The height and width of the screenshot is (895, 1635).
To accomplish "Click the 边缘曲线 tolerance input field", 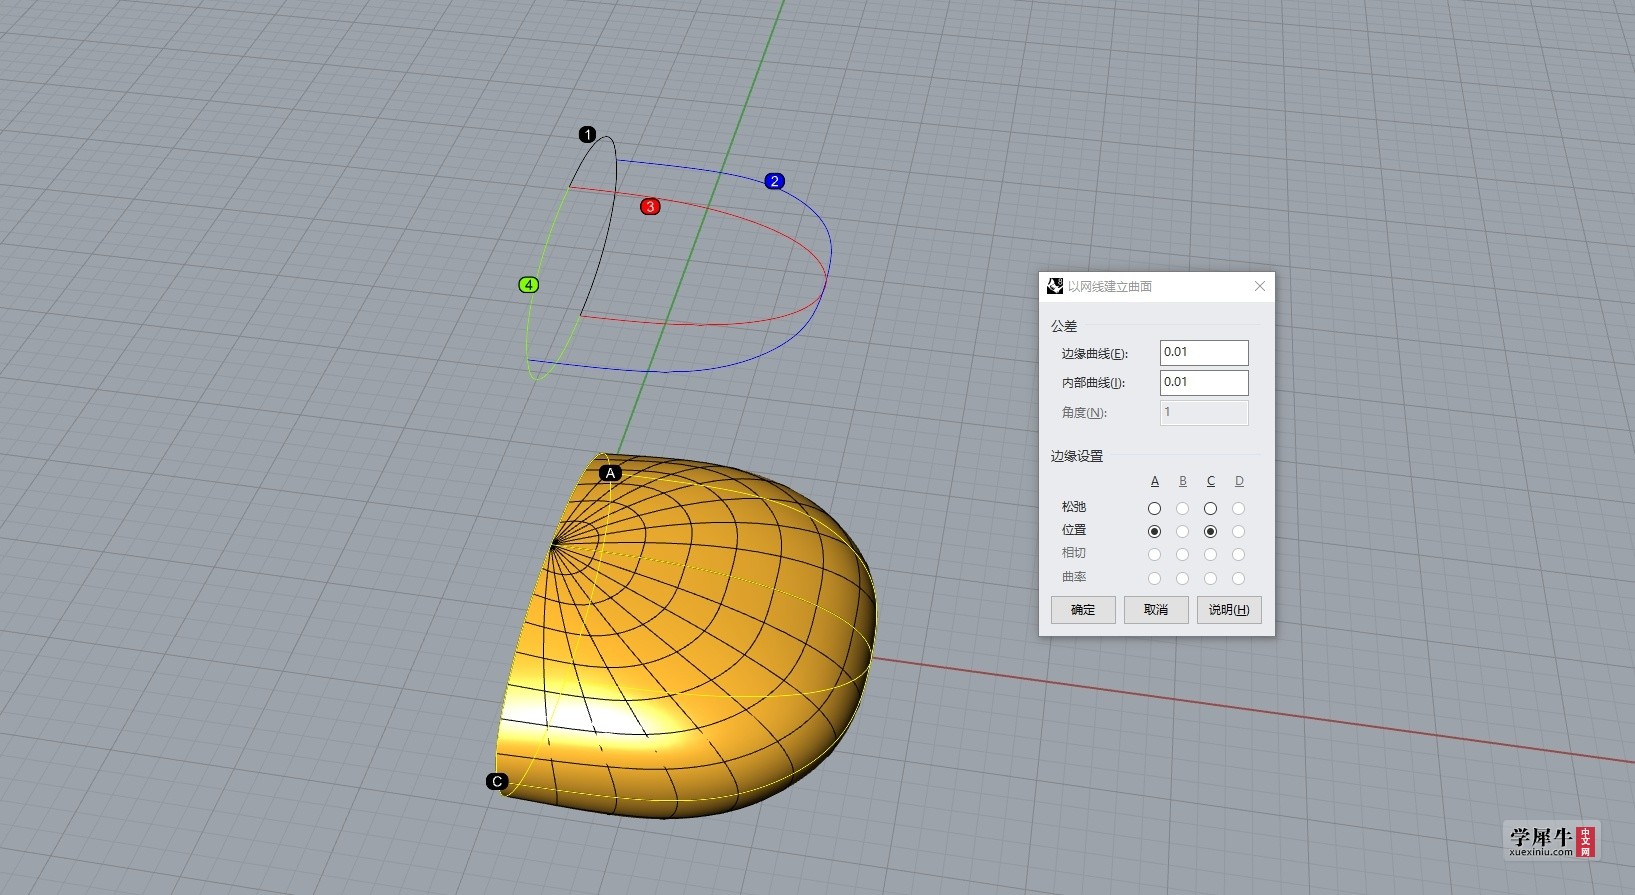I will (x=1204, y=352).
